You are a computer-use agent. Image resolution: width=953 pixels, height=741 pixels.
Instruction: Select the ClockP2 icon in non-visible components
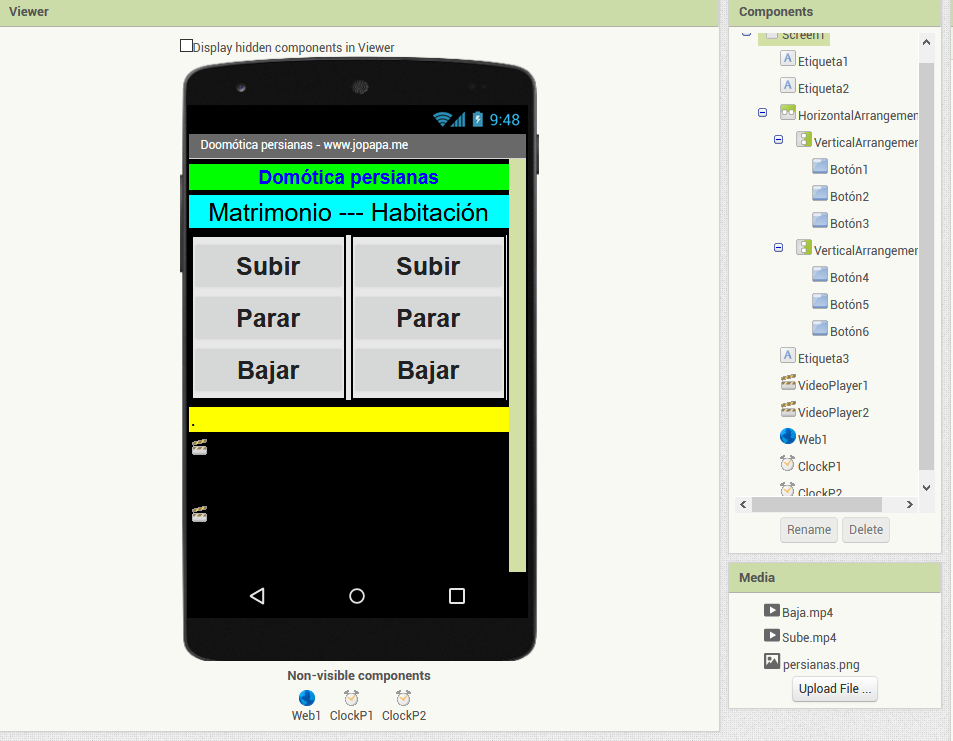tap(403, 698)
